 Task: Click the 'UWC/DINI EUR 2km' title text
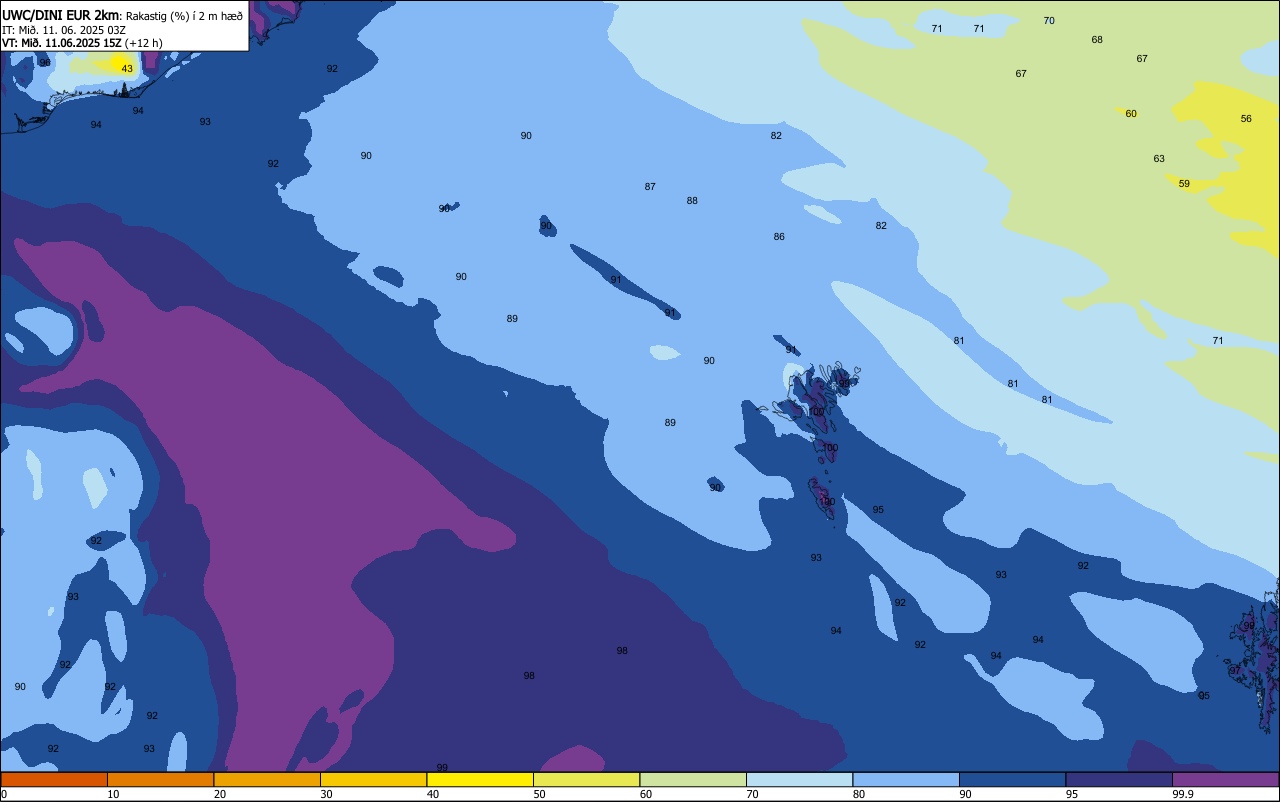point(61,15)
